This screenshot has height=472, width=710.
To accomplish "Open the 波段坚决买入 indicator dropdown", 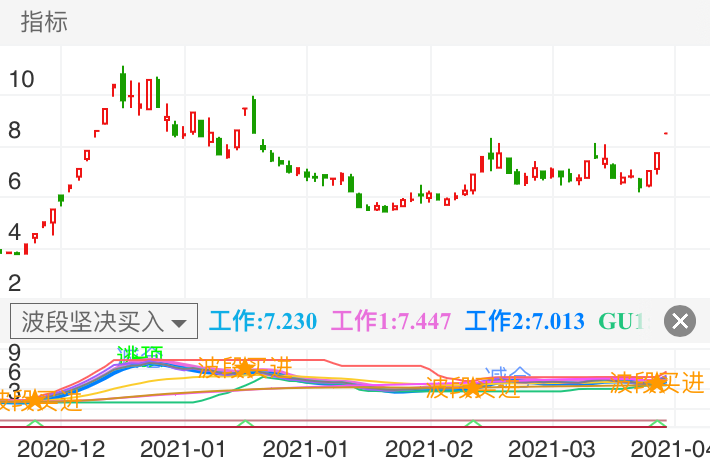I will 104,322.
